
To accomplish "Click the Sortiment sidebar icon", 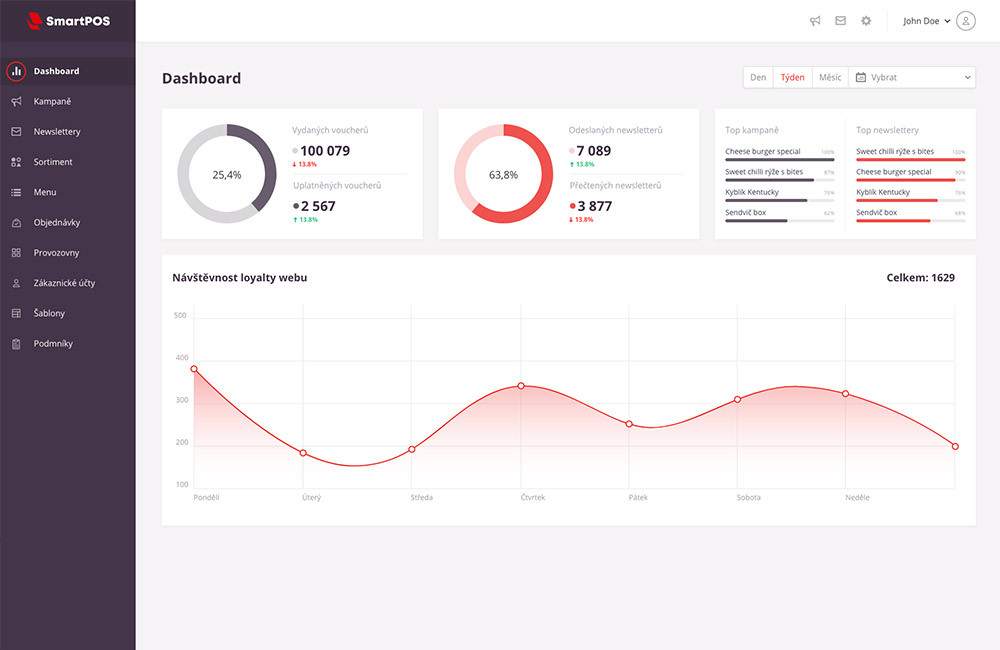I will coord(17,162).
